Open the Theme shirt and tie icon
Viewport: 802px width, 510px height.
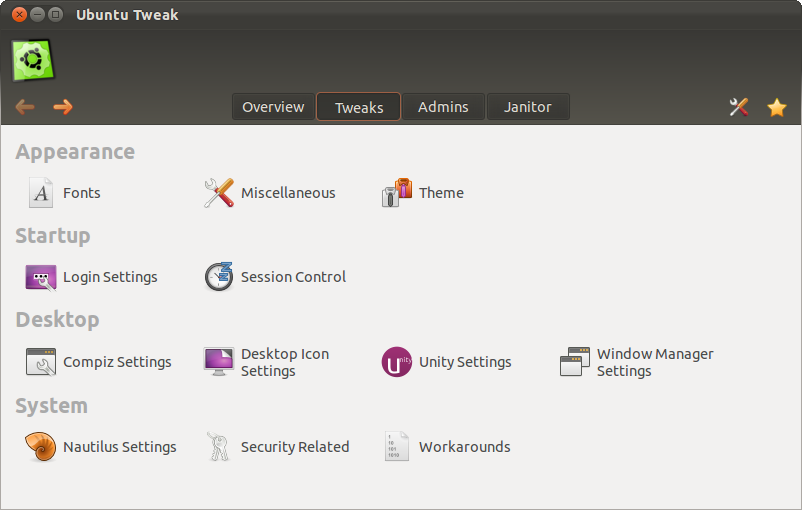click(397, 192)
